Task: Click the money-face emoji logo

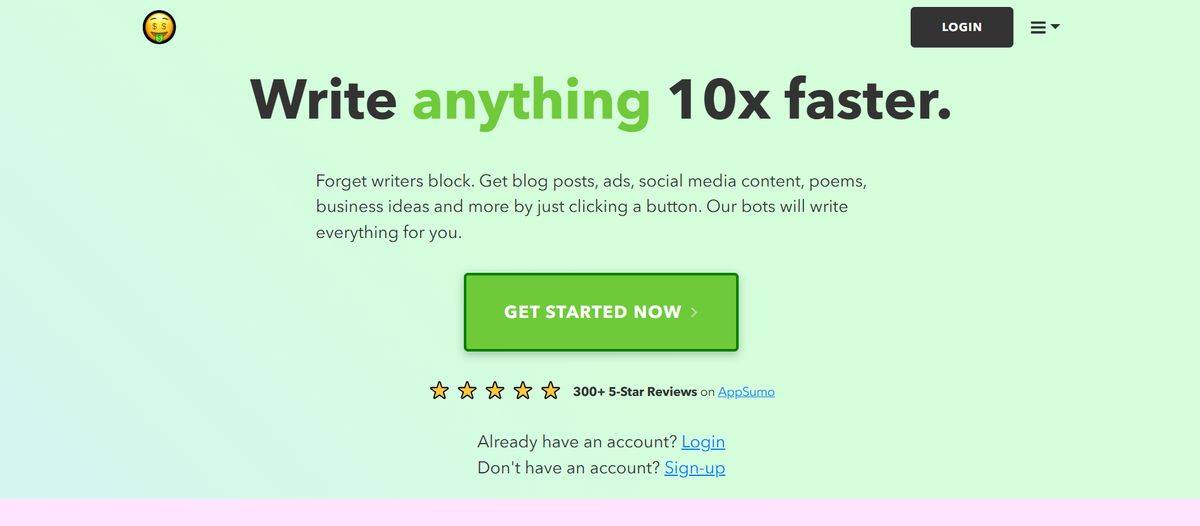Action: click(159, 28)
